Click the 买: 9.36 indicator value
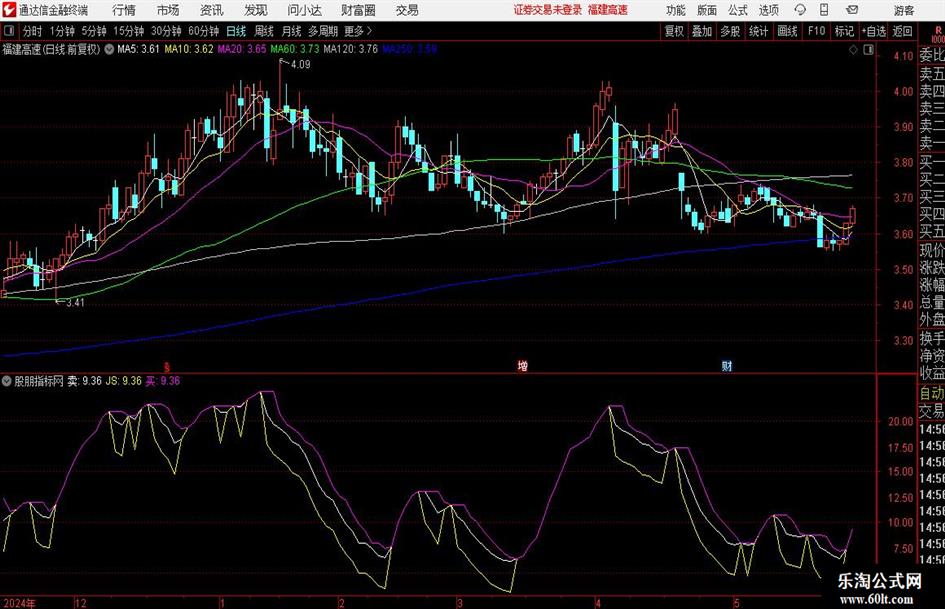 (163, 381)
